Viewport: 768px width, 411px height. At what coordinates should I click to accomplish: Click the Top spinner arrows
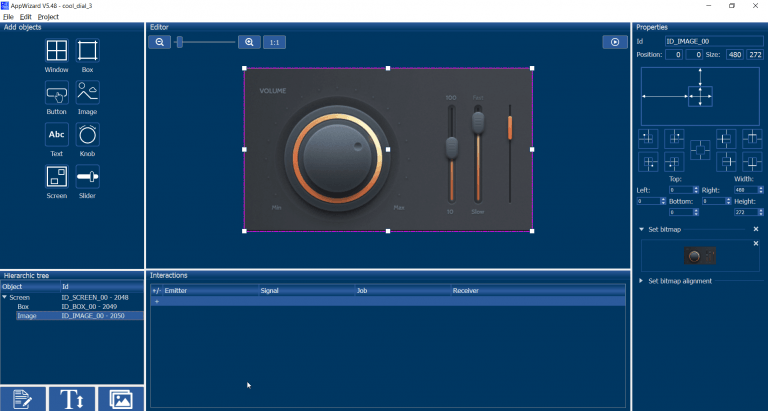tap(696, 190)
